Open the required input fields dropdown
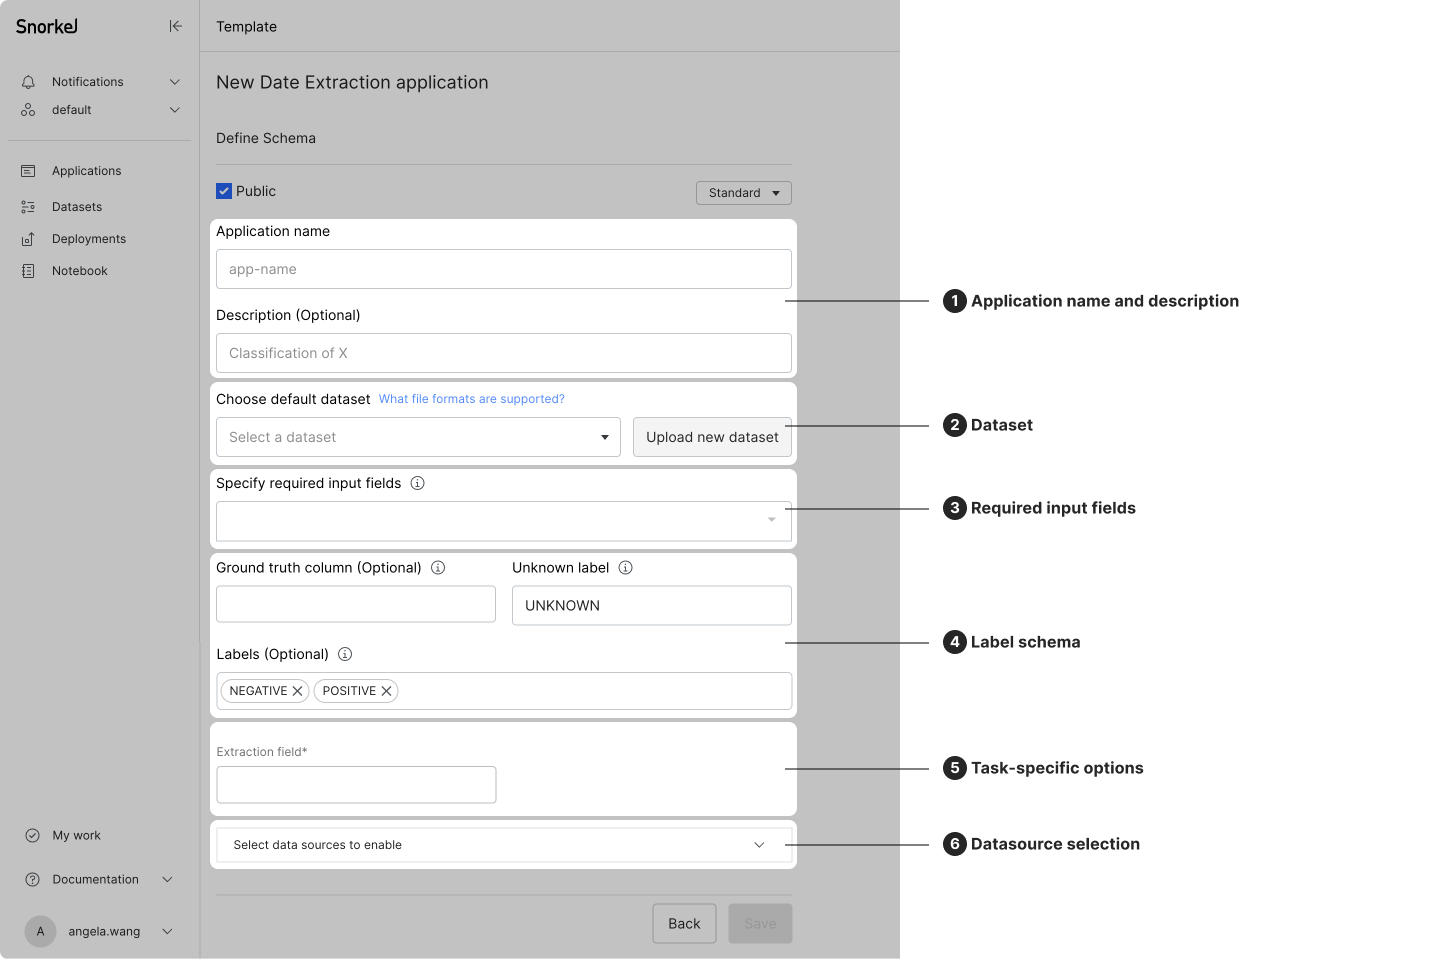Viewport: 1440px width, 959px height. [x=504, y=521]
